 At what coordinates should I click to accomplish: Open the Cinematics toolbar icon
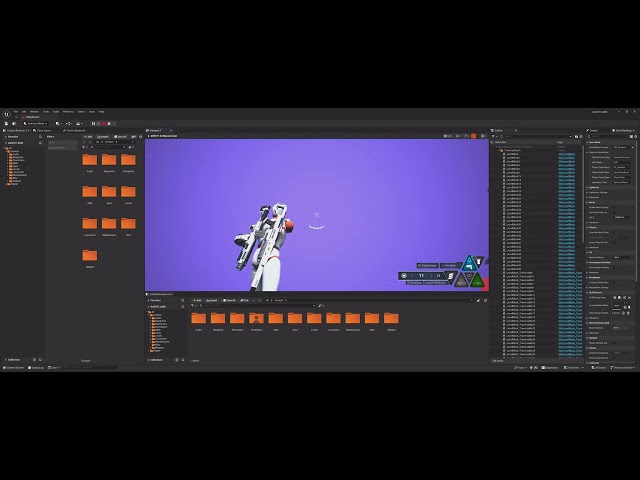tap(79, 124)
